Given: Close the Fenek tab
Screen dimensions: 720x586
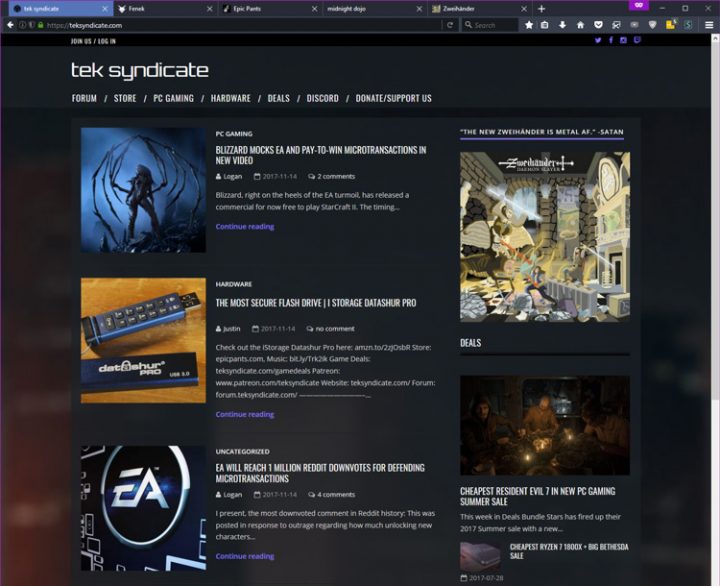Looking at the screenshot, I should (209, 9).
